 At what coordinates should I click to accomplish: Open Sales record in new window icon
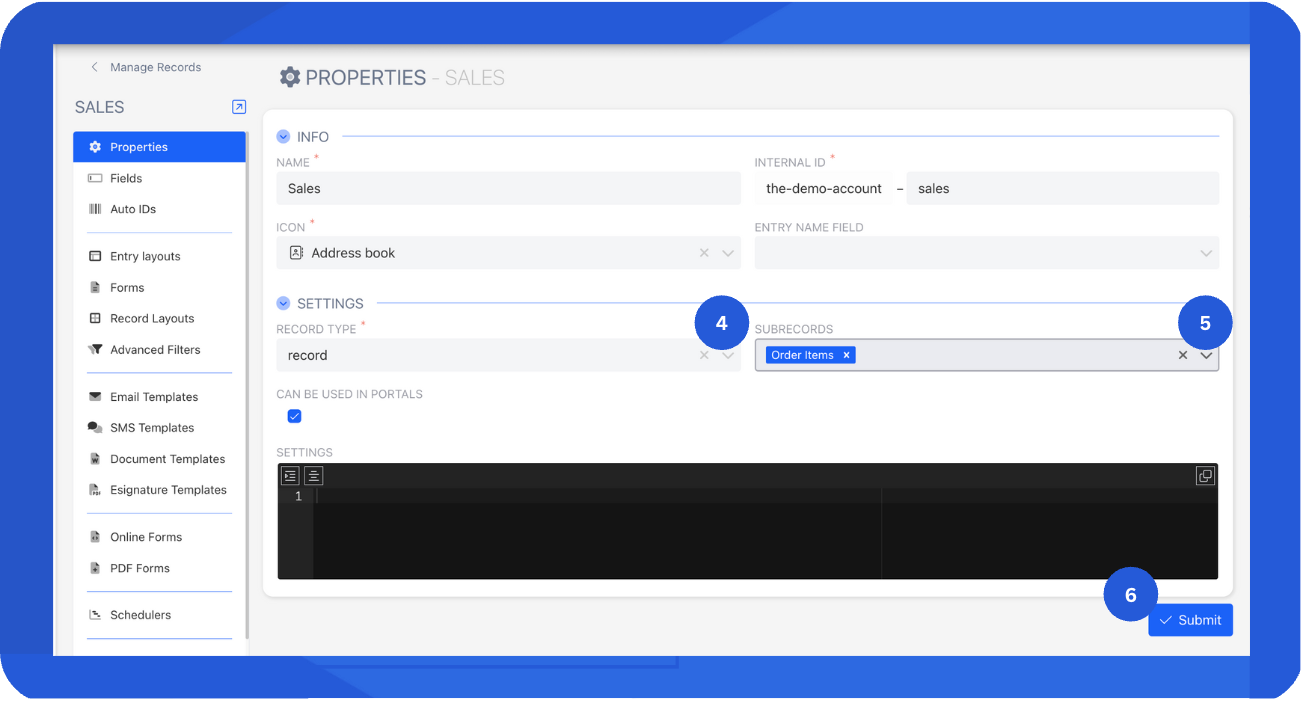[x=239, y=107]
